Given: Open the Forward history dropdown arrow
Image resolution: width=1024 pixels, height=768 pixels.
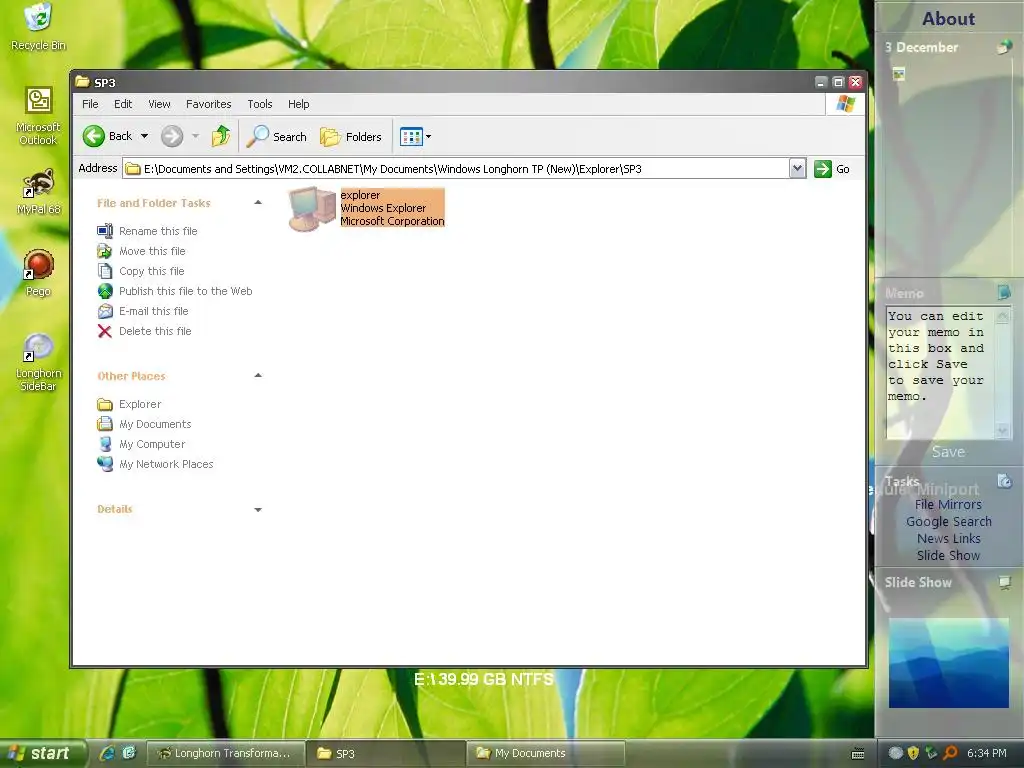Looking at the screenshot, I should coord(195,136).
